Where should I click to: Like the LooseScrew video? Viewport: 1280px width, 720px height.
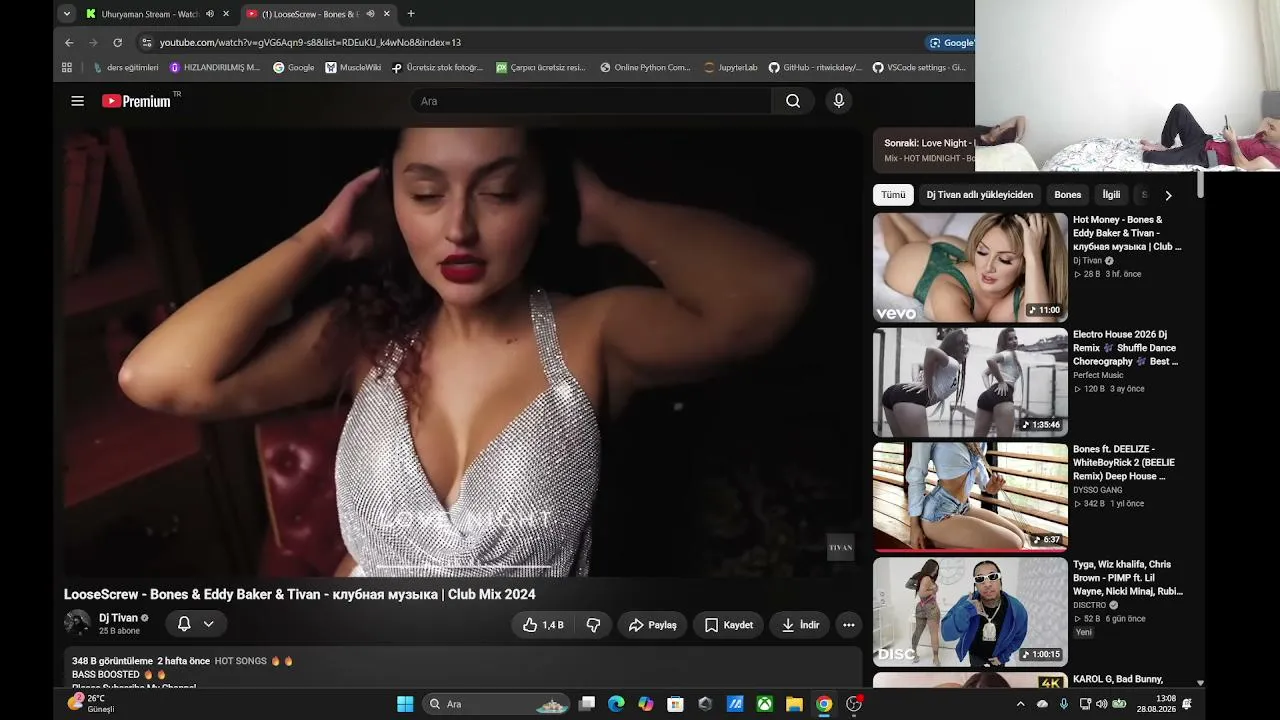pyautogui.click(x=543, y=625)
